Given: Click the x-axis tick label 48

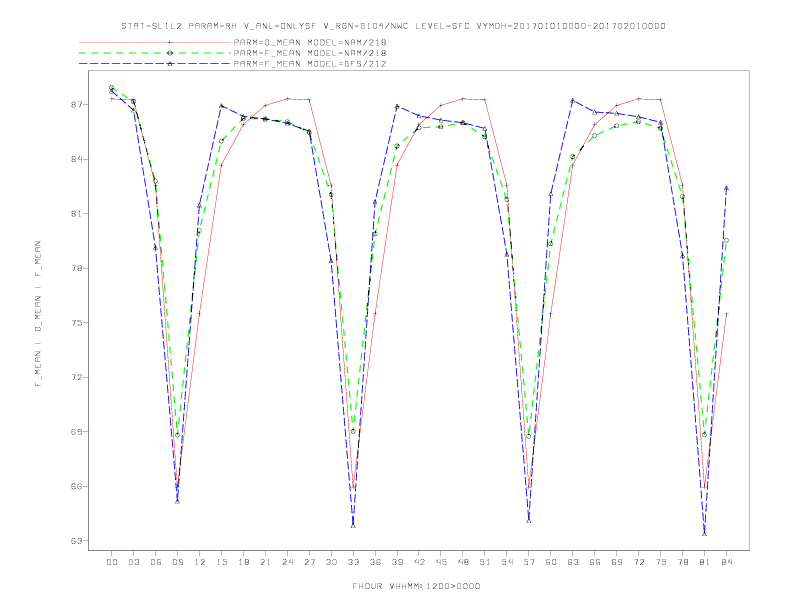Looking at the screenshot, I should (x=463, y=562).
